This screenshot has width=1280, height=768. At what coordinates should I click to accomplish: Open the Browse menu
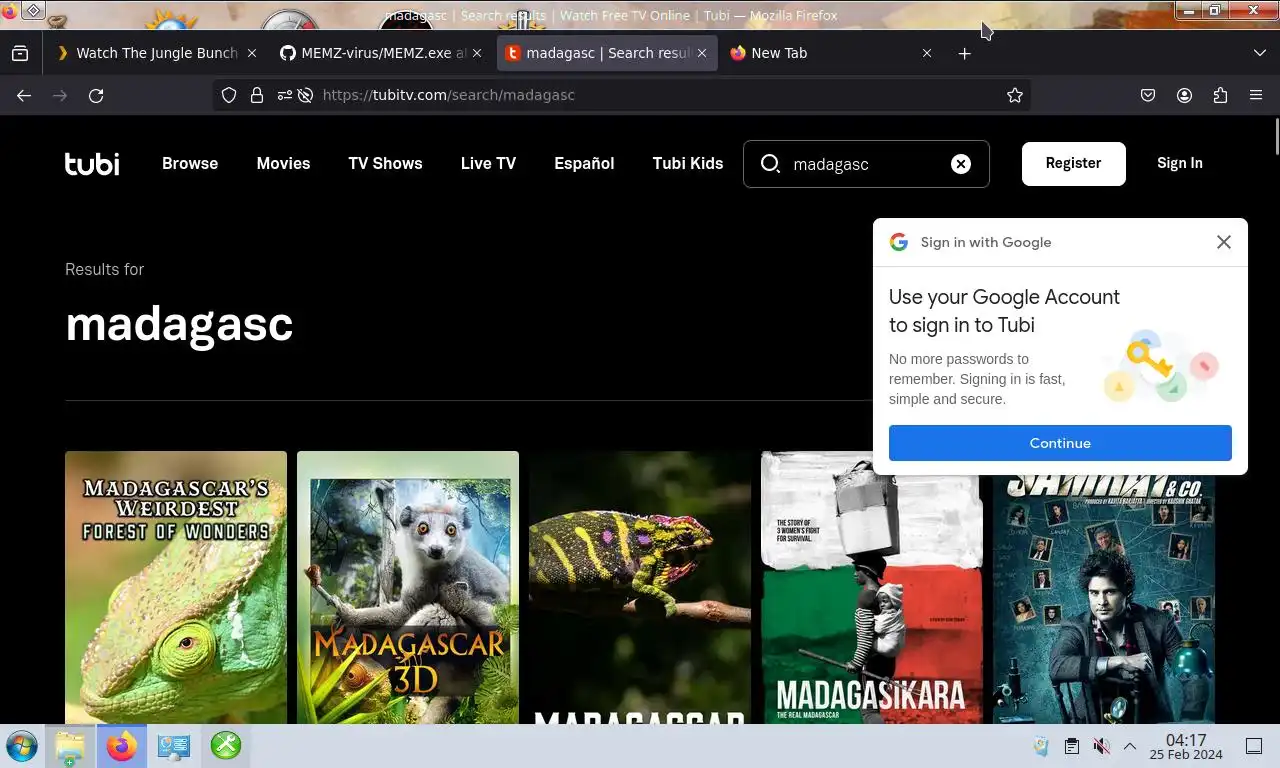[x=190, y=163]
